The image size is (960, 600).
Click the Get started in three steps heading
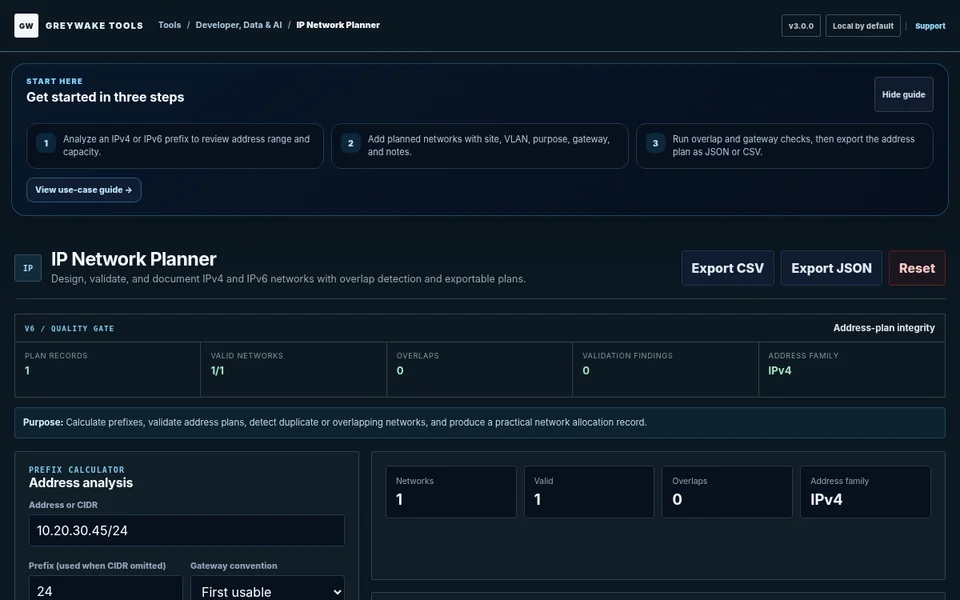tap(105, 97)
